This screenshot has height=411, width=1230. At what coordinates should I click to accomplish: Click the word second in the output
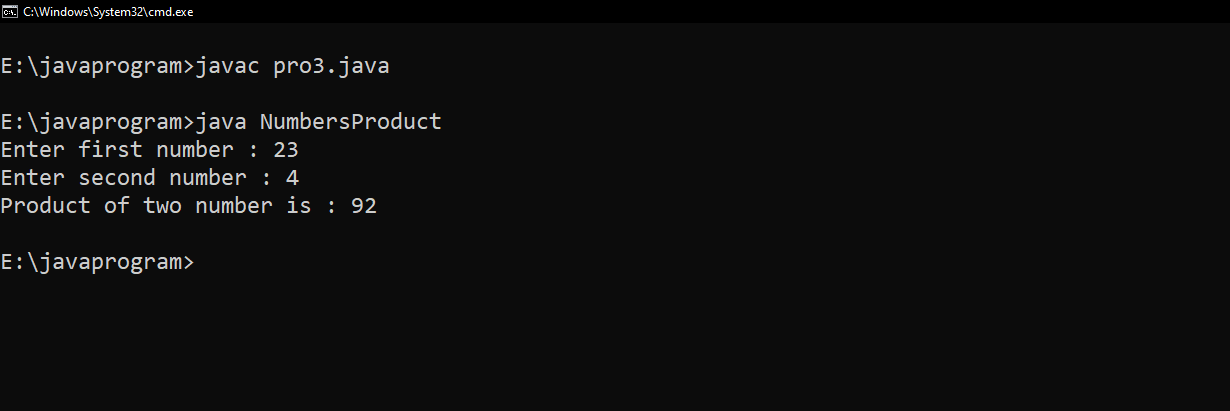click(x=117, y=178)
